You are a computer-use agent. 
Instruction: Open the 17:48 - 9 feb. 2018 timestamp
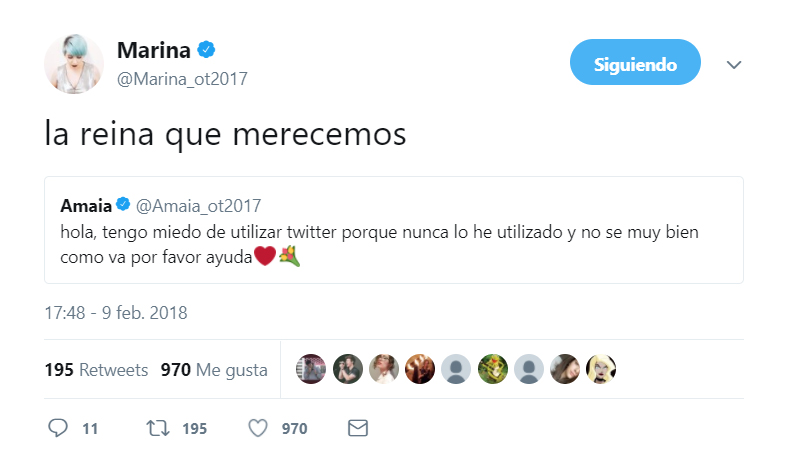116,313
